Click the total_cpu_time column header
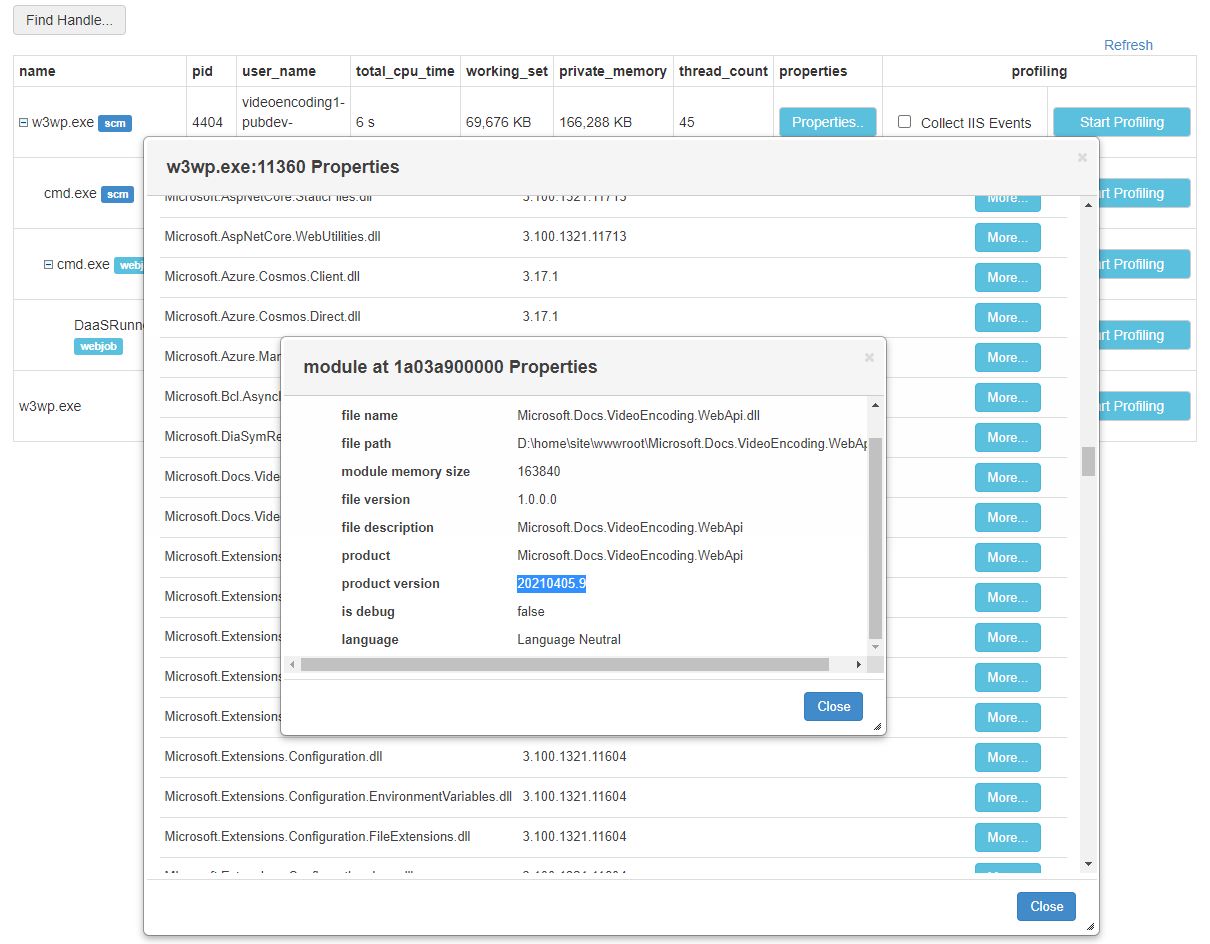Image resolution: width=1210 pixels, height=944 pixels. click(x=405, y=71)
